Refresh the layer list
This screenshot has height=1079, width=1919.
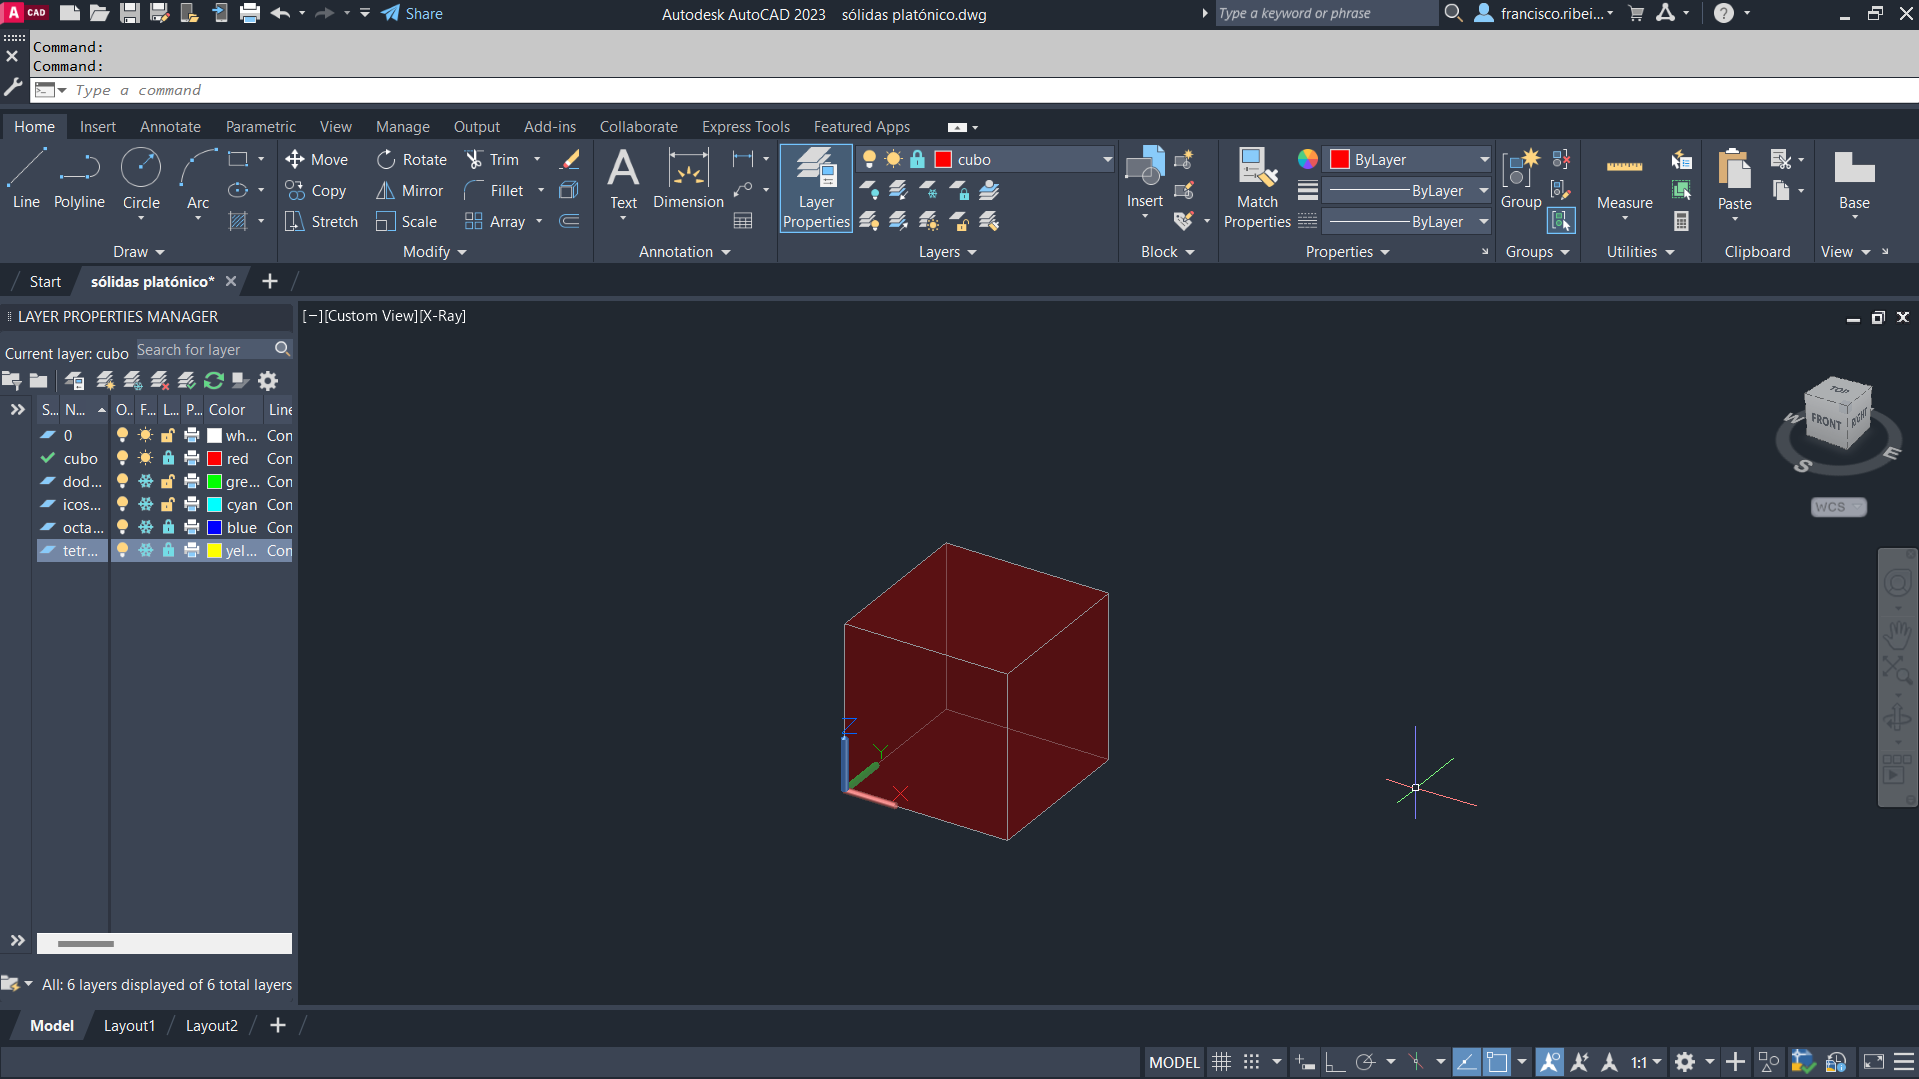point(214,381)
